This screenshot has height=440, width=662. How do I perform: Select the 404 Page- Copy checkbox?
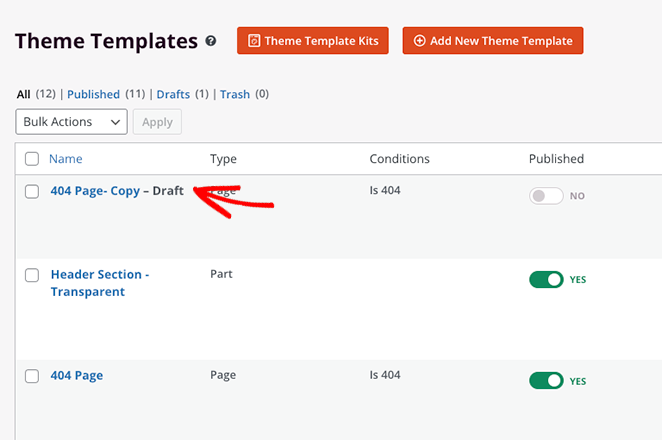pos(32,191)
